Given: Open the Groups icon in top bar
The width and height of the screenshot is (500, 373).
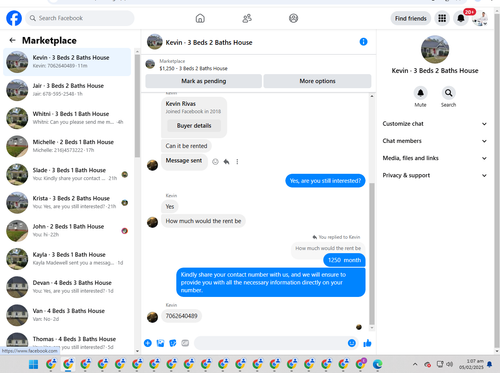Looking at the screenshot, I should coord(293,18).
